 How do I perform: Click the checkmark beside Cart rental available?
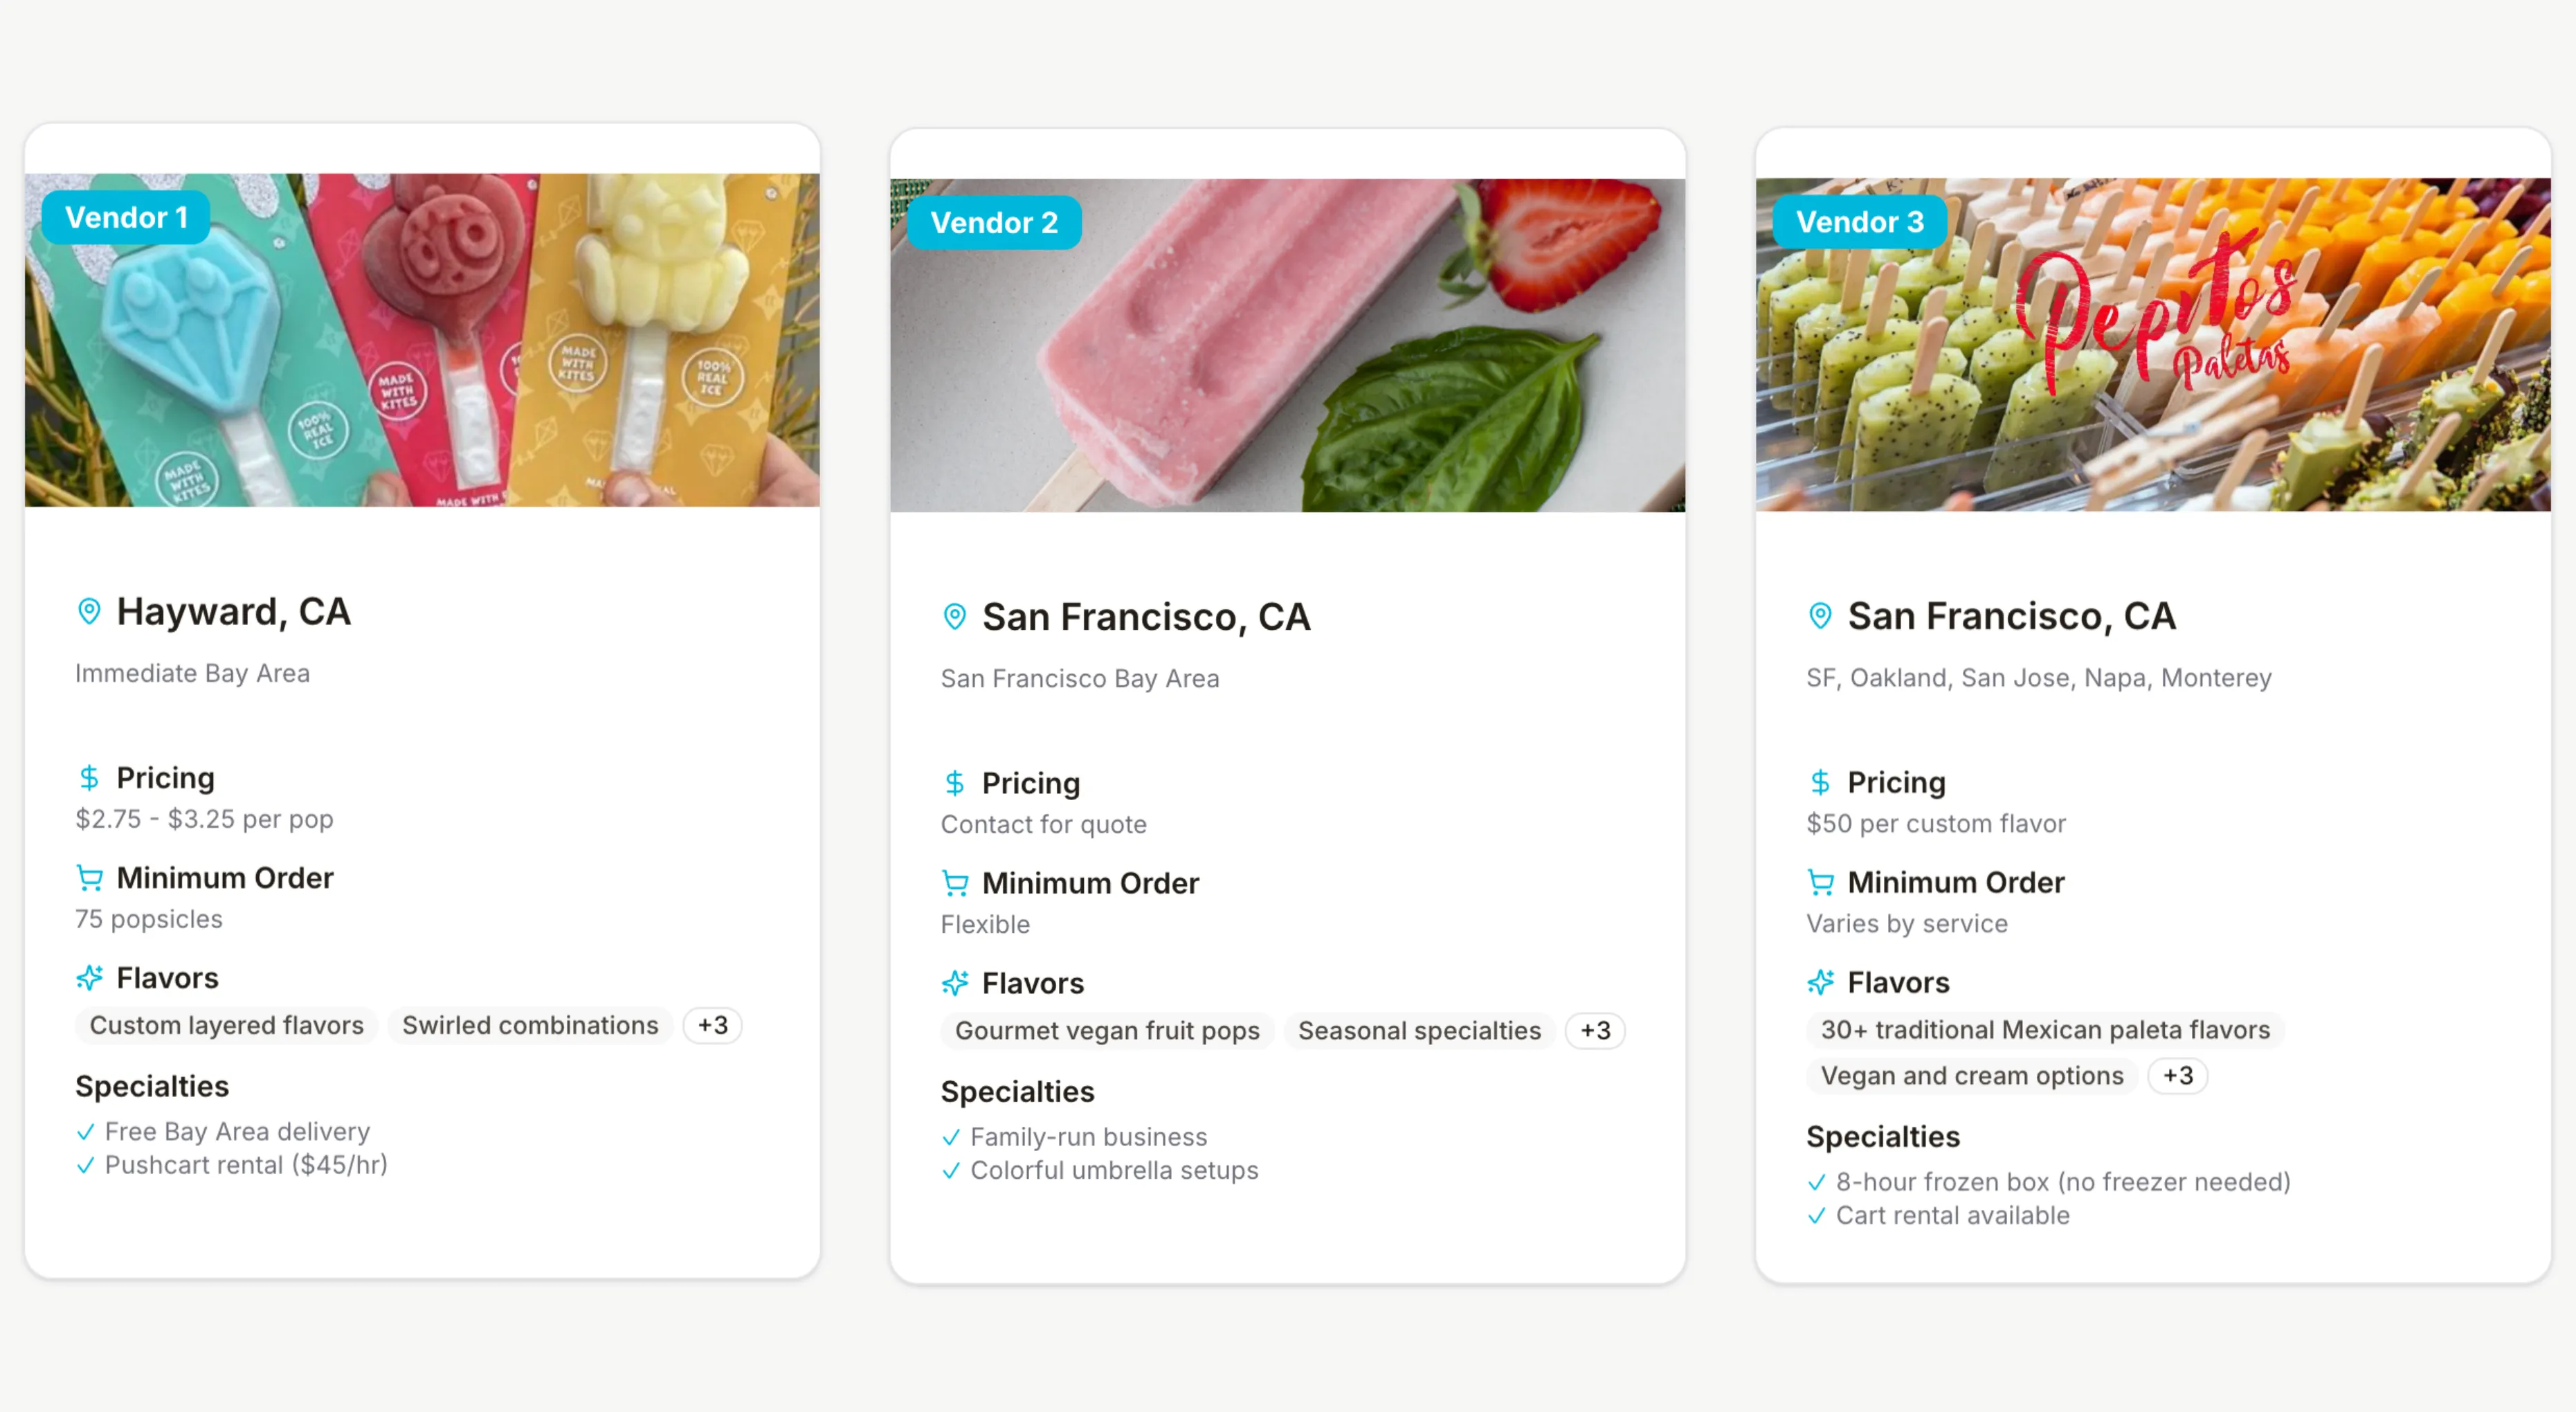point(1817,1216)
